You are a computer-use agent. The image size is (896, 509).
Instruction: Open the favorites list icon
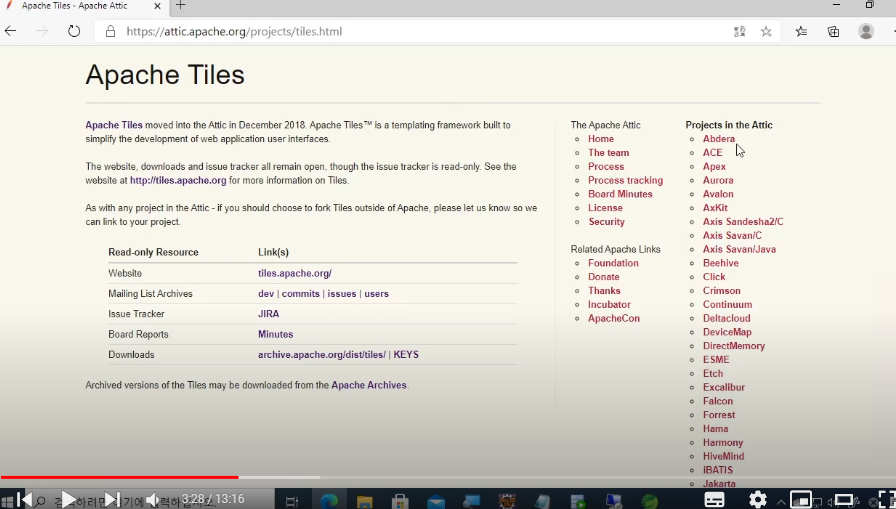pos(801,31)
